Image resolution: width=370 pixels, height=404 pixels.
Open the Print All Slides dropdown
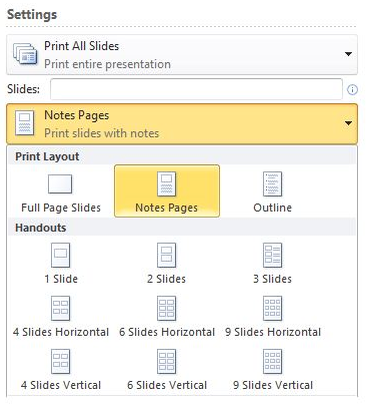182,55
